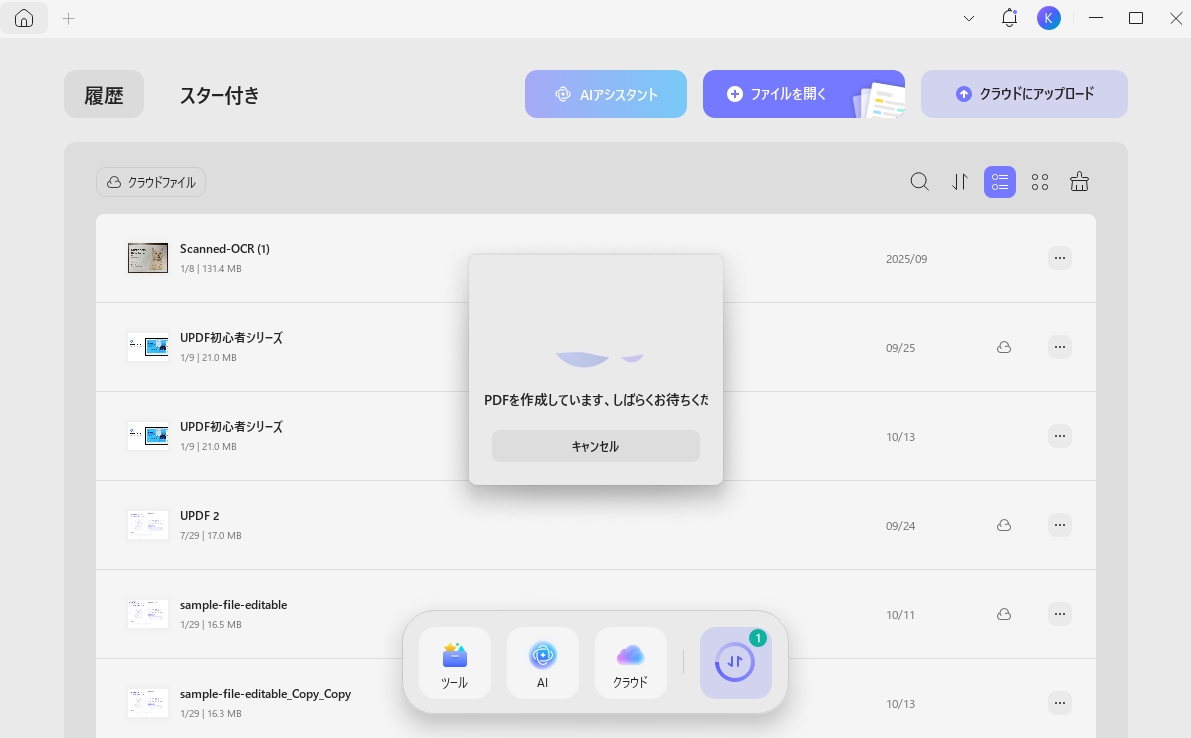
Task: Switch to grid view layout
Action: coord(1040,182)
